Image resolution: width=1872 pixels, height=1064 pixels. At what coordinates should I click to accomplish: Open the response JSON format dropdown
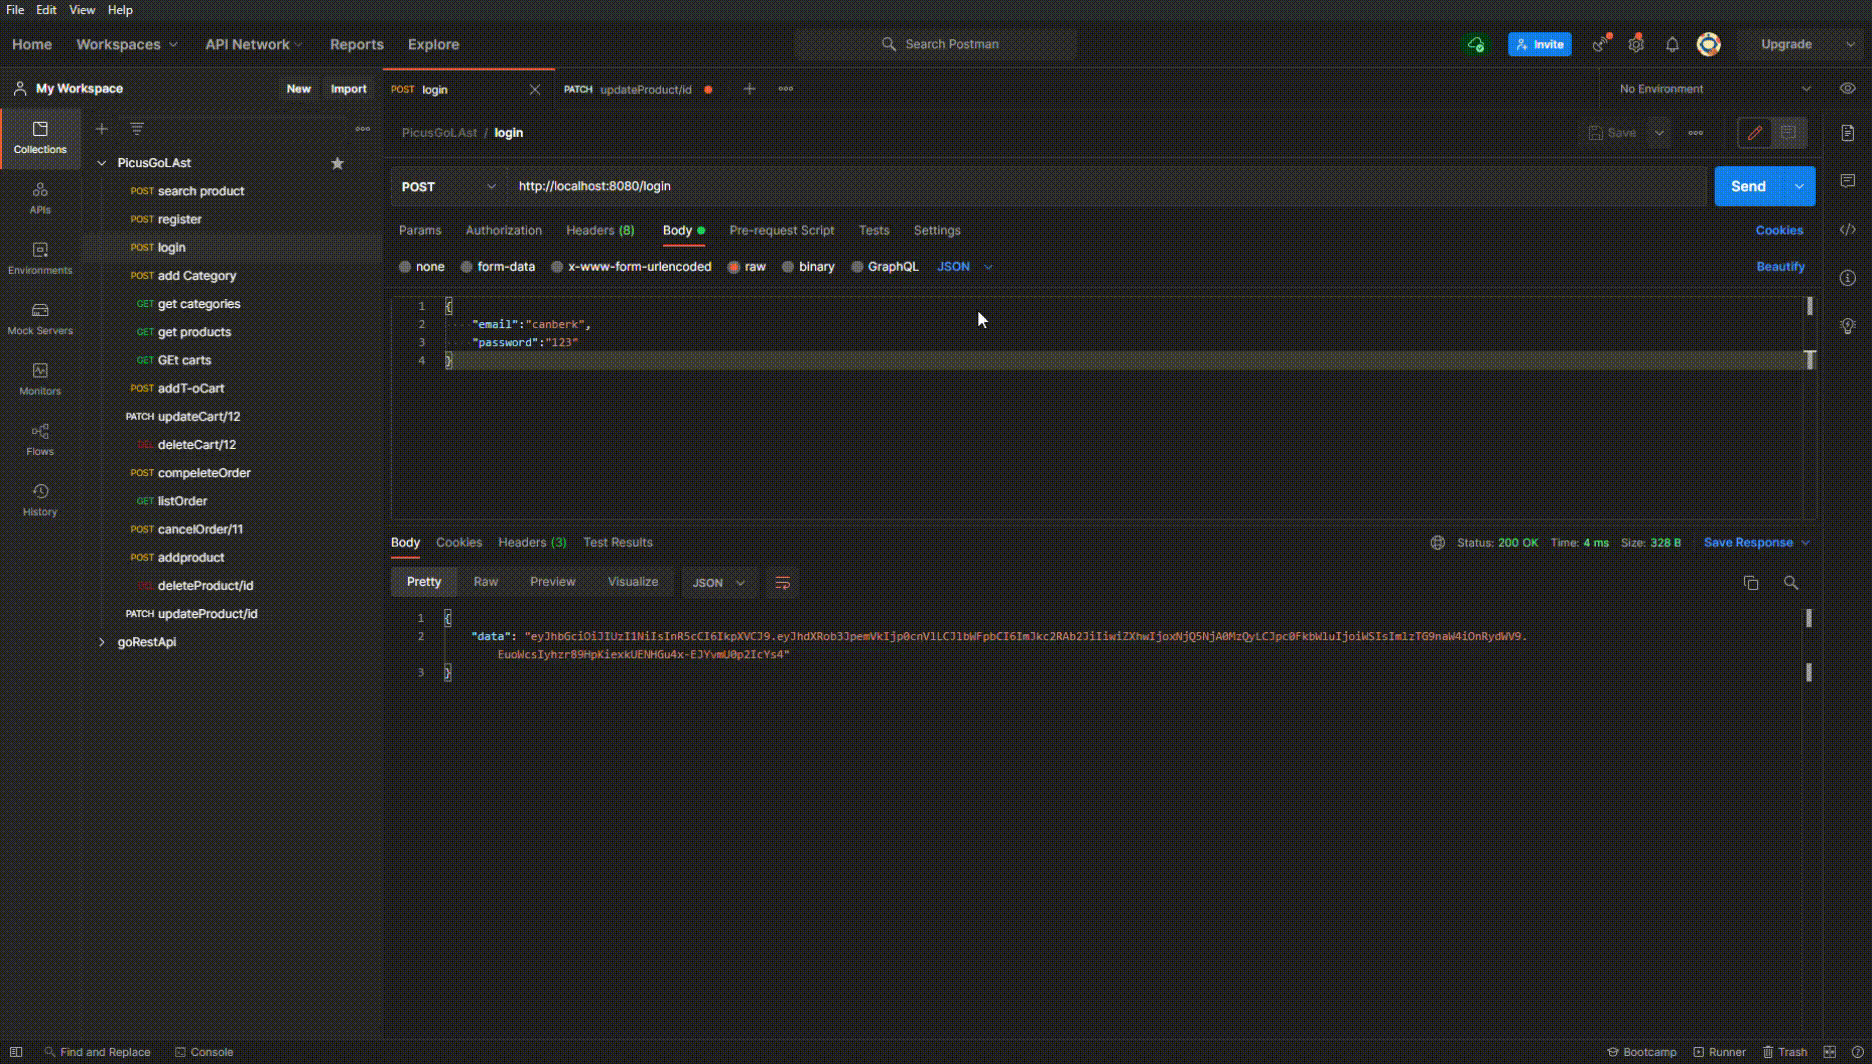(719, 583)
